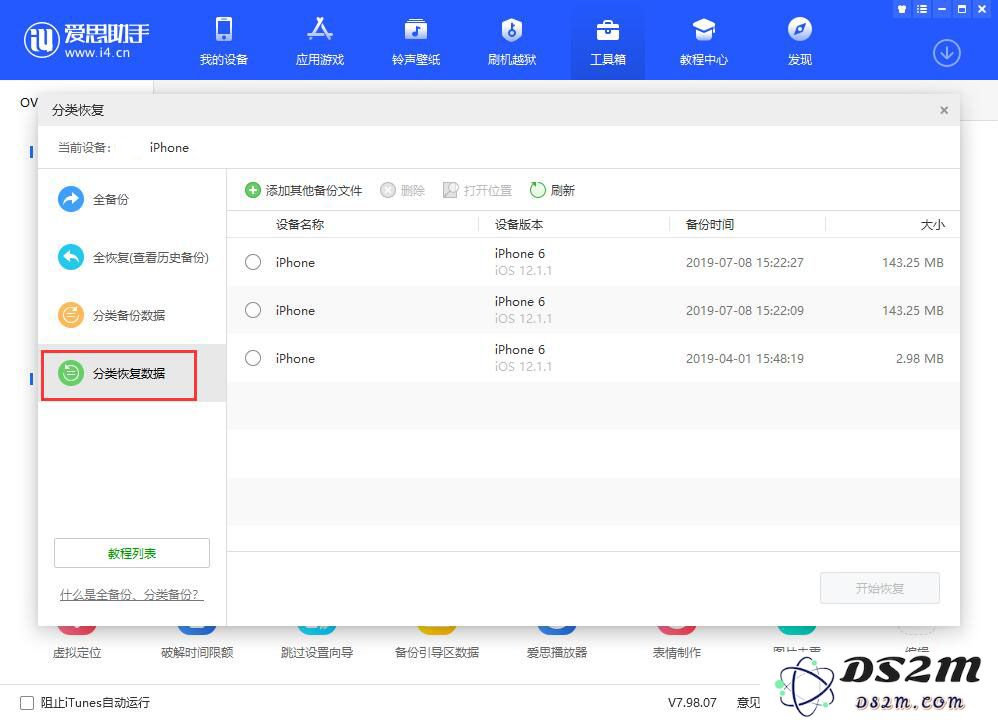Image resolution: width=998 pixels, height=720 pixels.
Task: Select 全恢复(查看历史备份) option
Action: pos(132,257)
